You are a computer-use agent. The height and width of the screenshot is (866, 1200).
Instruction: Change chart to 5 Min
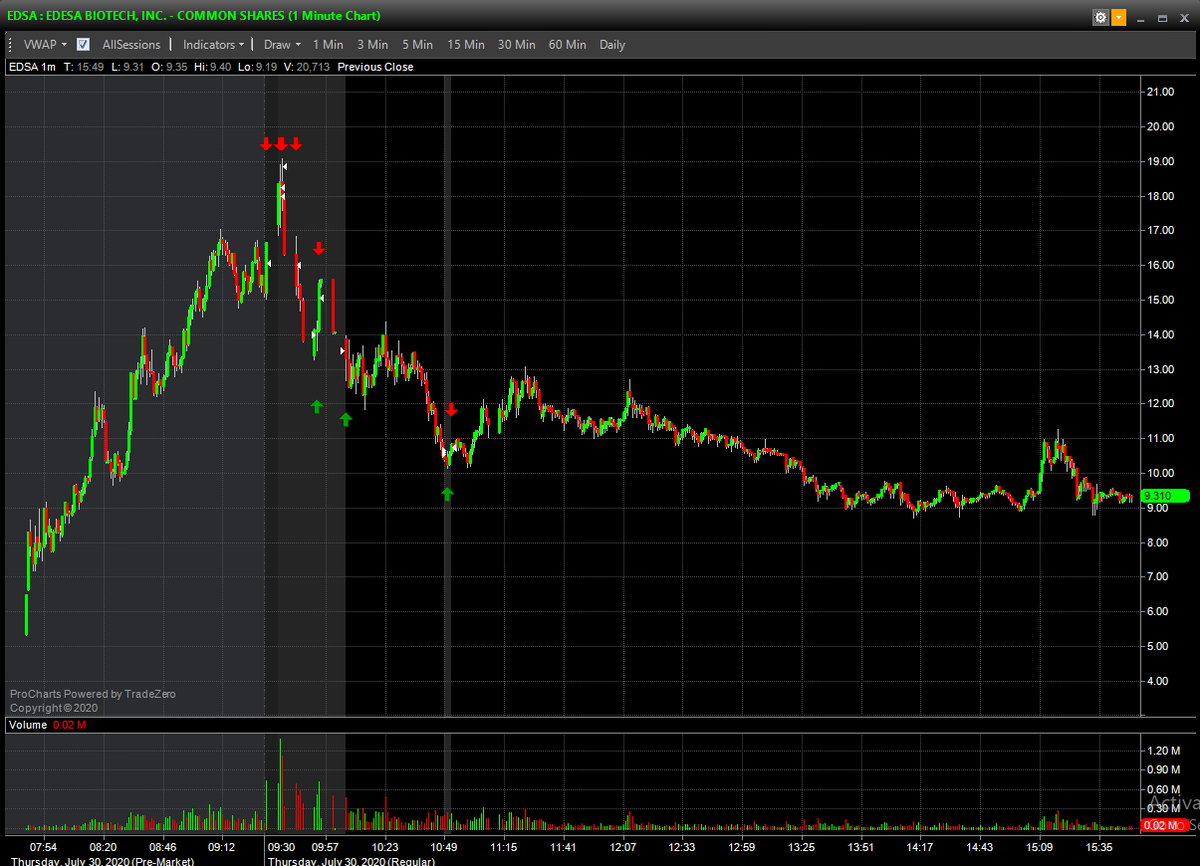click(x=417, y=44)
